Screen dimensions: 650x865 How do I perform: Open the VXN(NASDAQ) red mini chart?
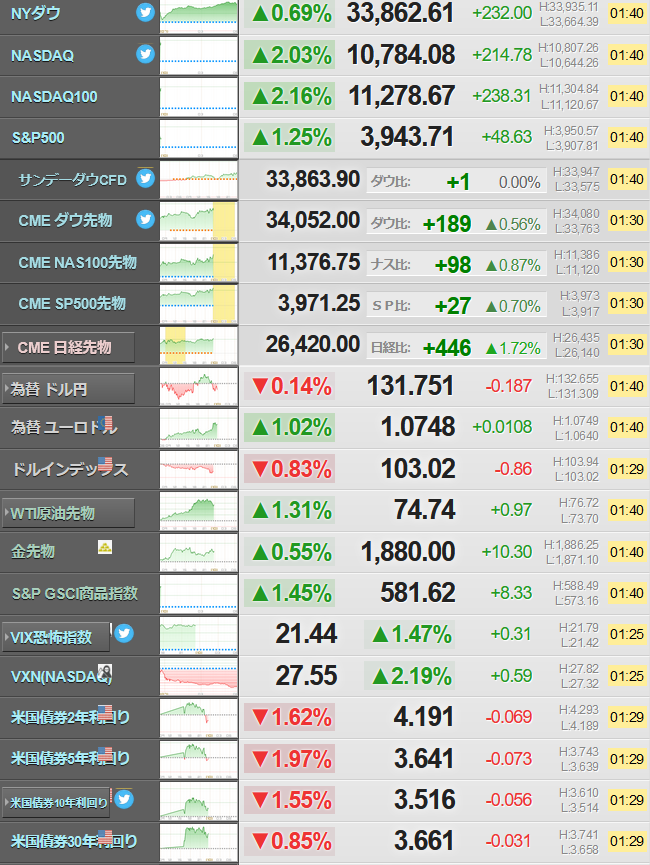coord(199,676)
